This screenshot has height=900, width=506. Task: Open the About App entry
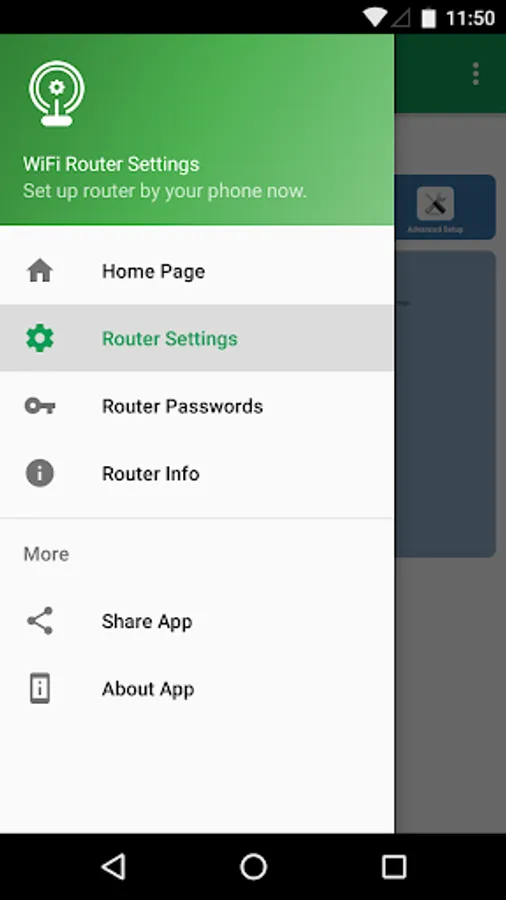tap(197, 688)
